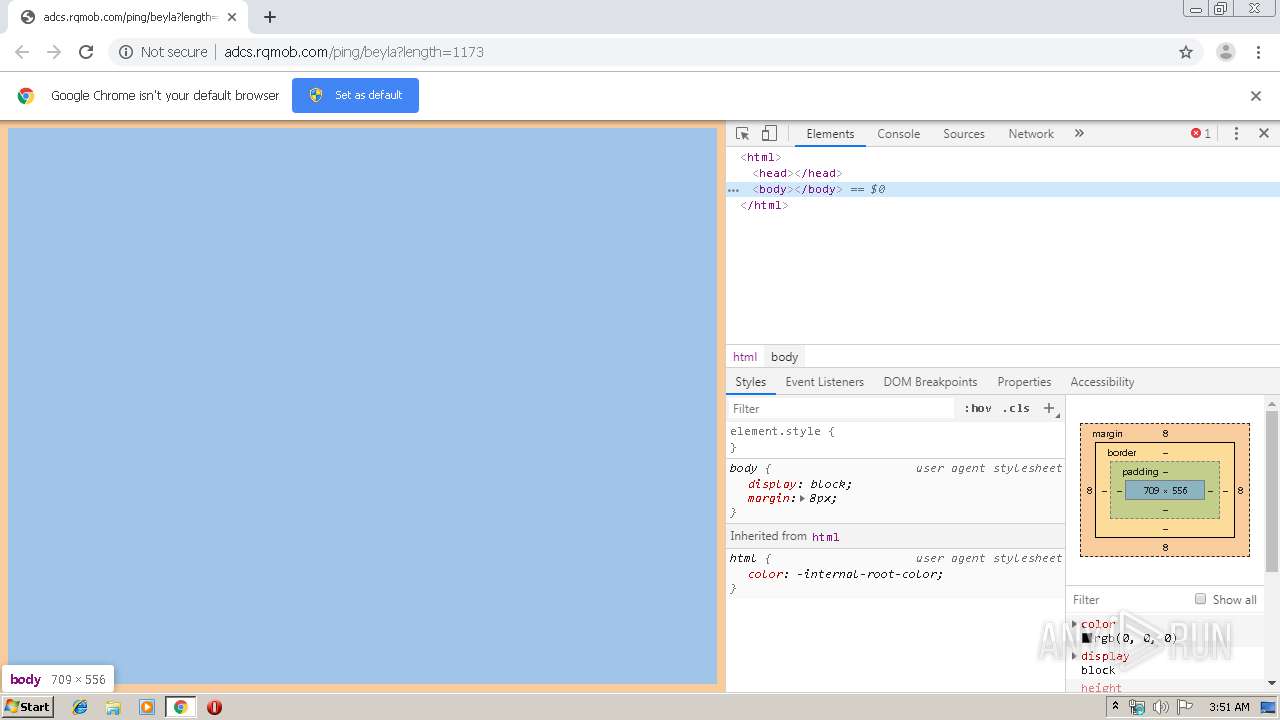Click the -internal-root-color value
Screen dimensions: 1280x720
tap(869, 574)
